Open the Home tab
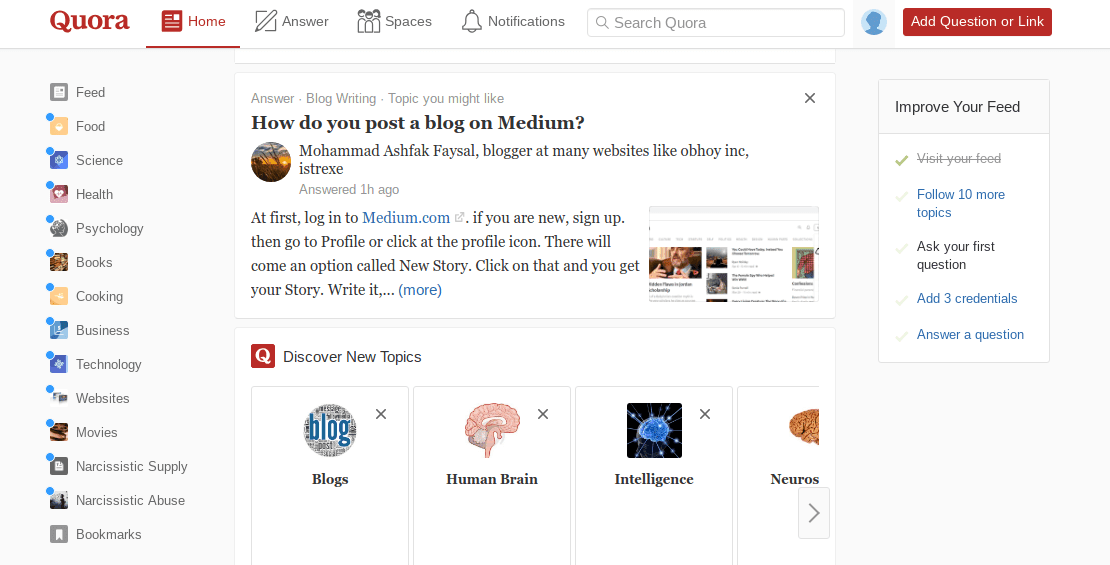Viewport: 1110px width, 565px height. click(x=193, y=21)
